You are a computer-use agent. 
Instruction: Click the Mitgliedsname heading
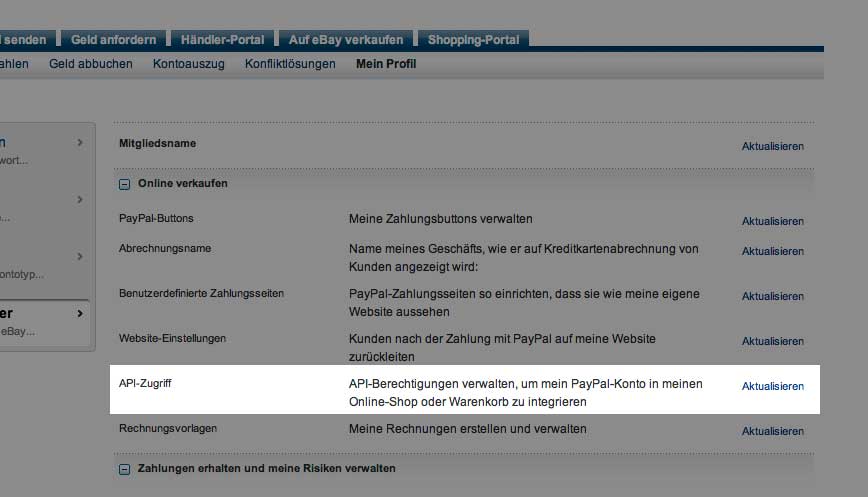157,143
